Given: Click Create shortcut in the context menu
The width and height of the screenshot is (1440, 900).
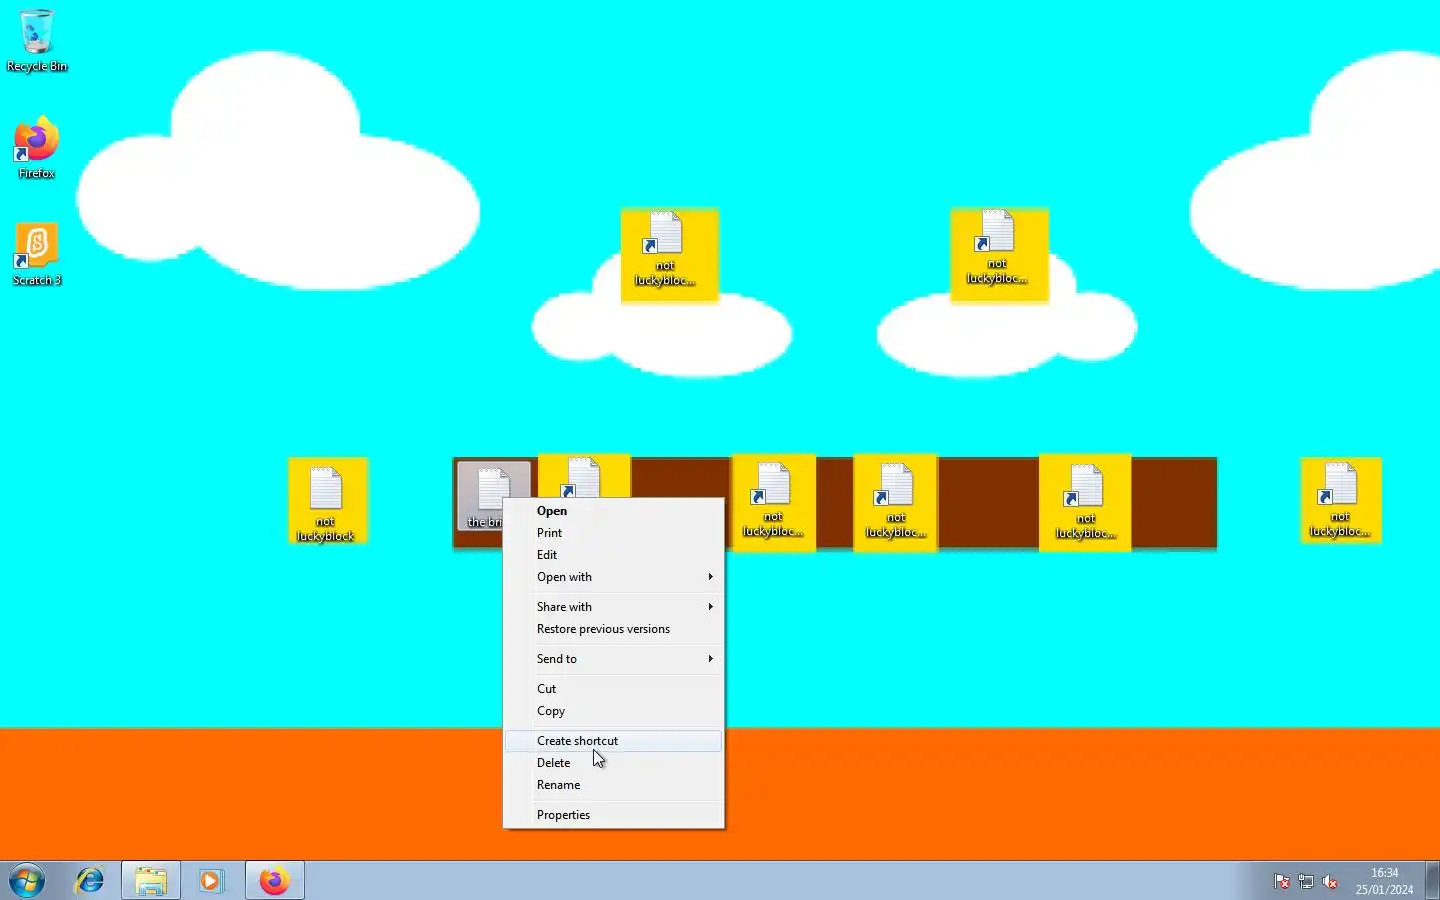Looking at the screenshot, I should coord(613,741).
